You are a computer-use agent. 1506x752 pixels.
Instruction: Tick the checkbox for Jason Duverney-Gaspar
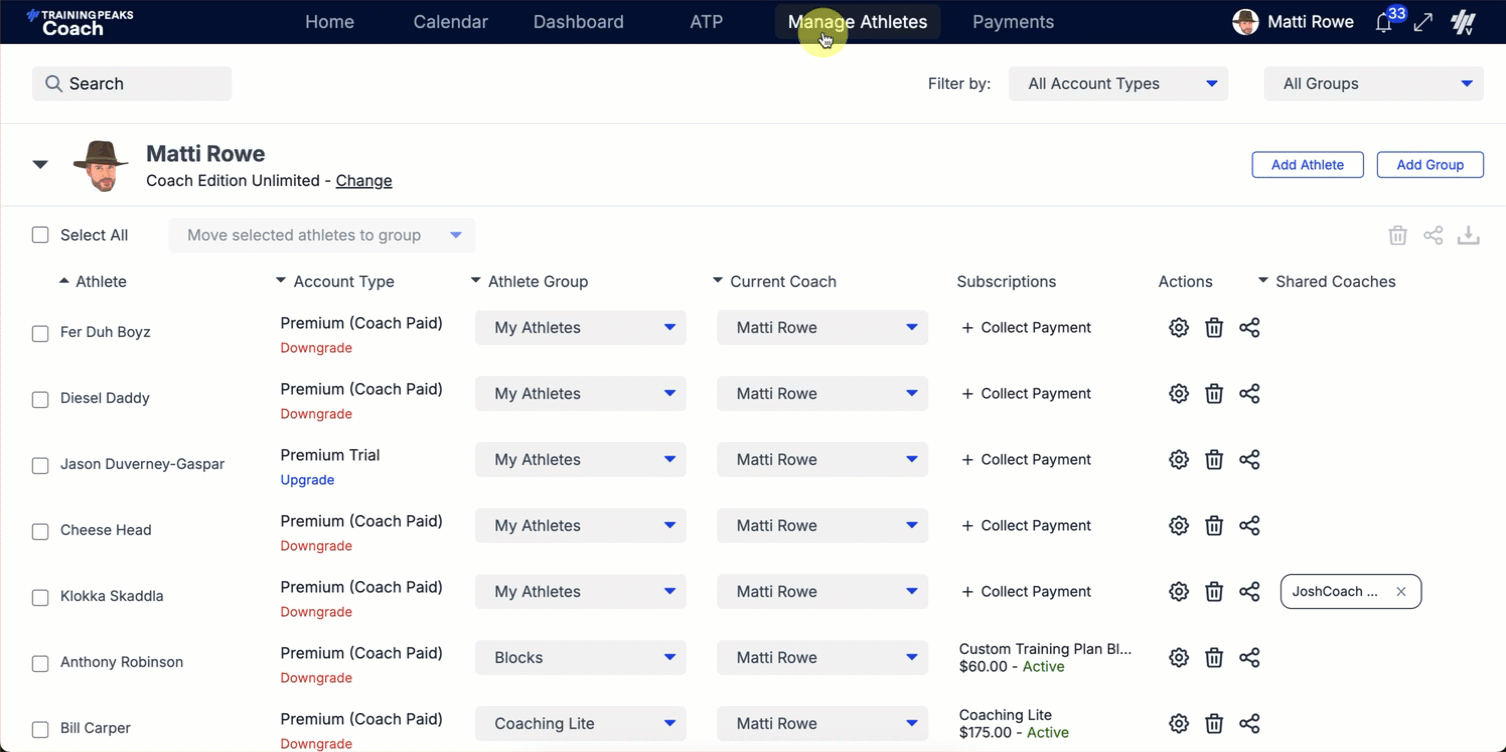[40, 465]
